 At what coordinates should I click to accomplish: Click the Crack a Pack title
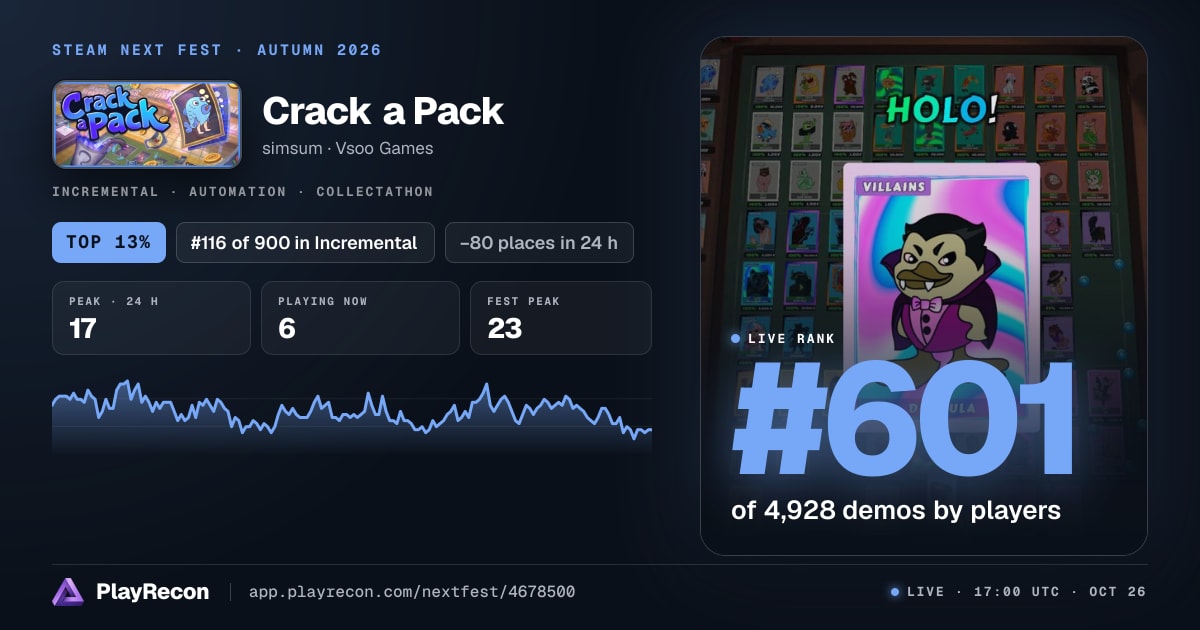click(383, 111)
